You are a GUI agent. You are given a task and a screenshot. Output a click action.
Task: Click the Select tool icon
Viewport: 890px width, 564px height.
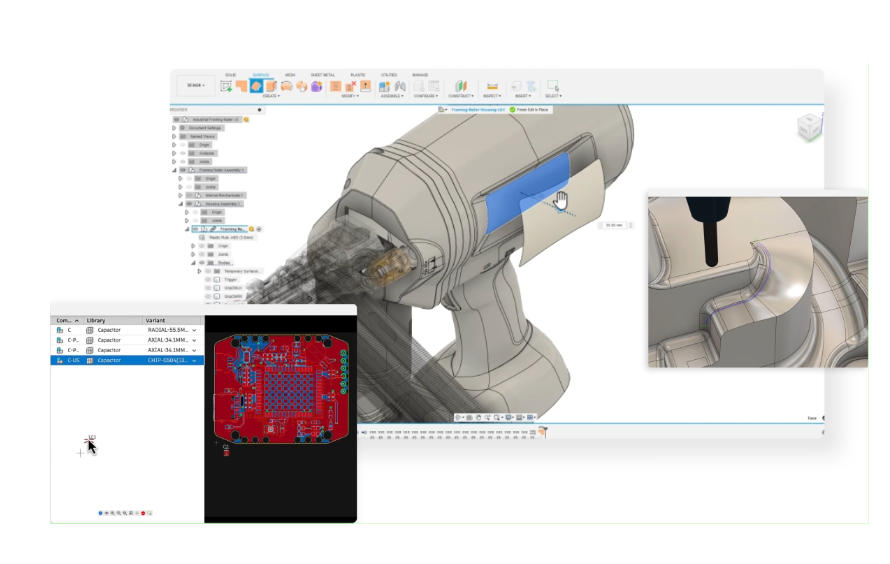[x=552, y=87]
